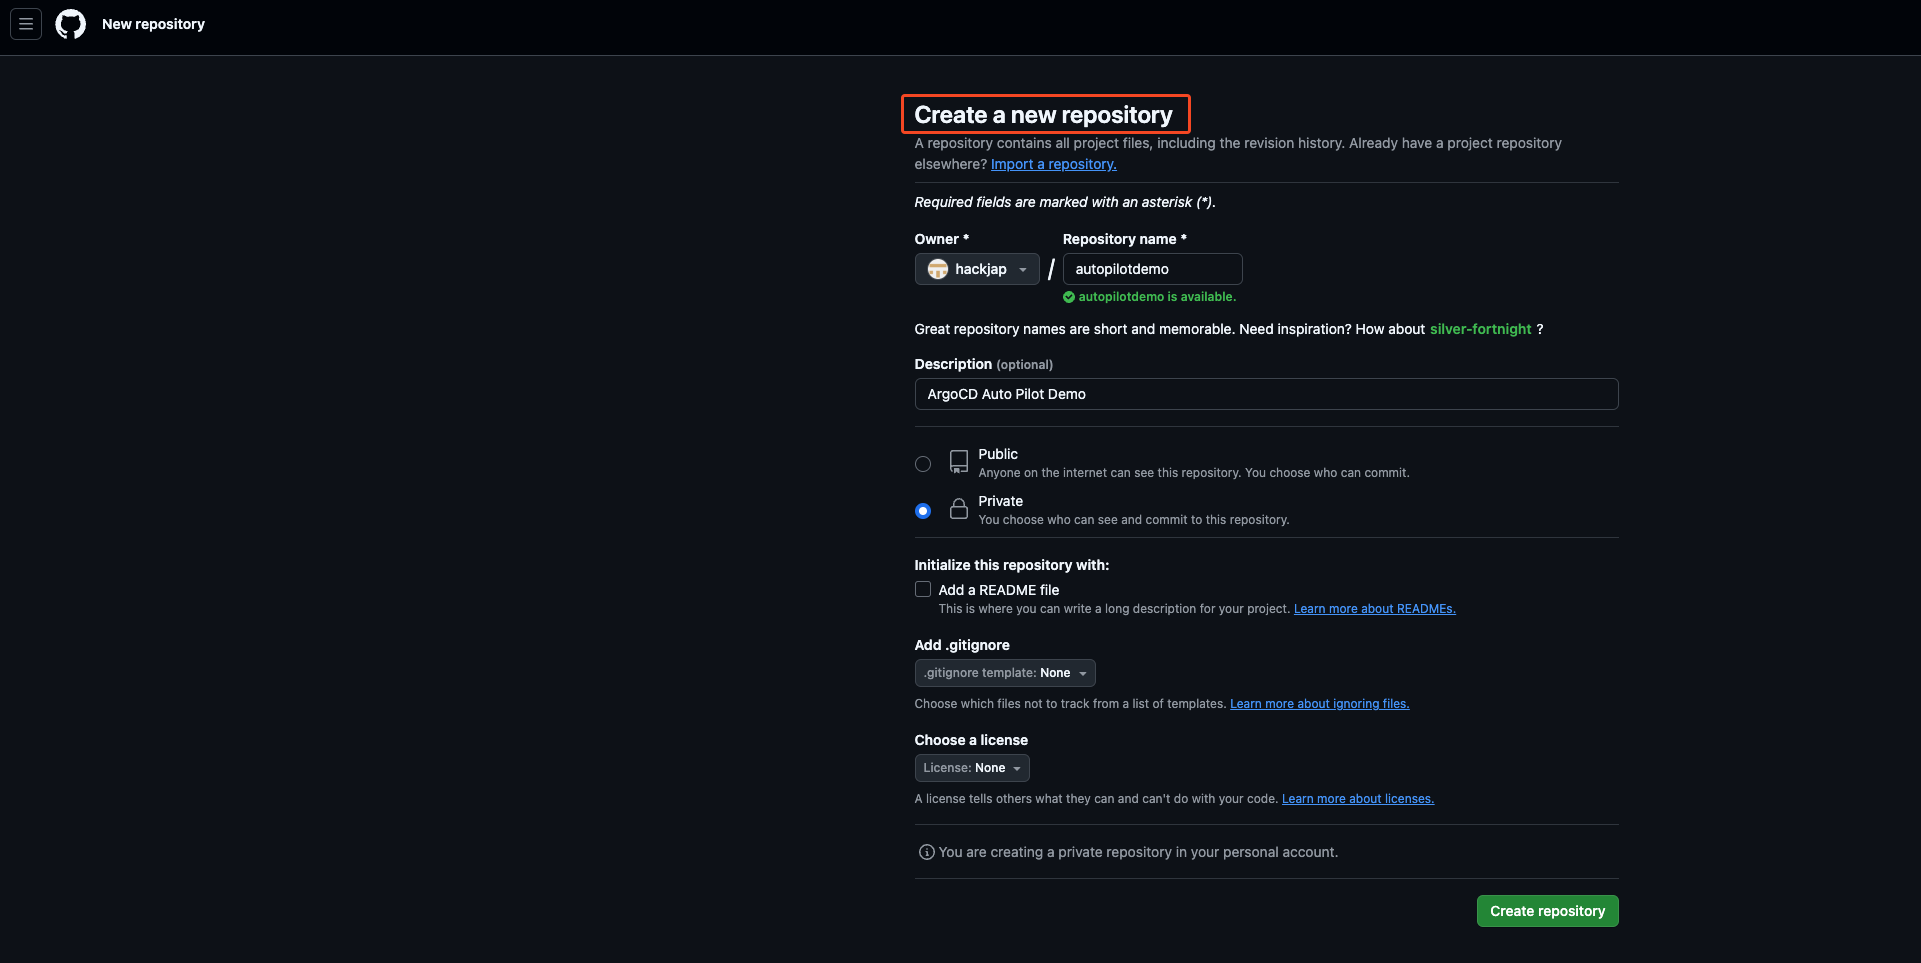Viewport: 1921px width, 963px height.
Task: Use suggested name silver-fortnight
Action: click(1480, 329)
